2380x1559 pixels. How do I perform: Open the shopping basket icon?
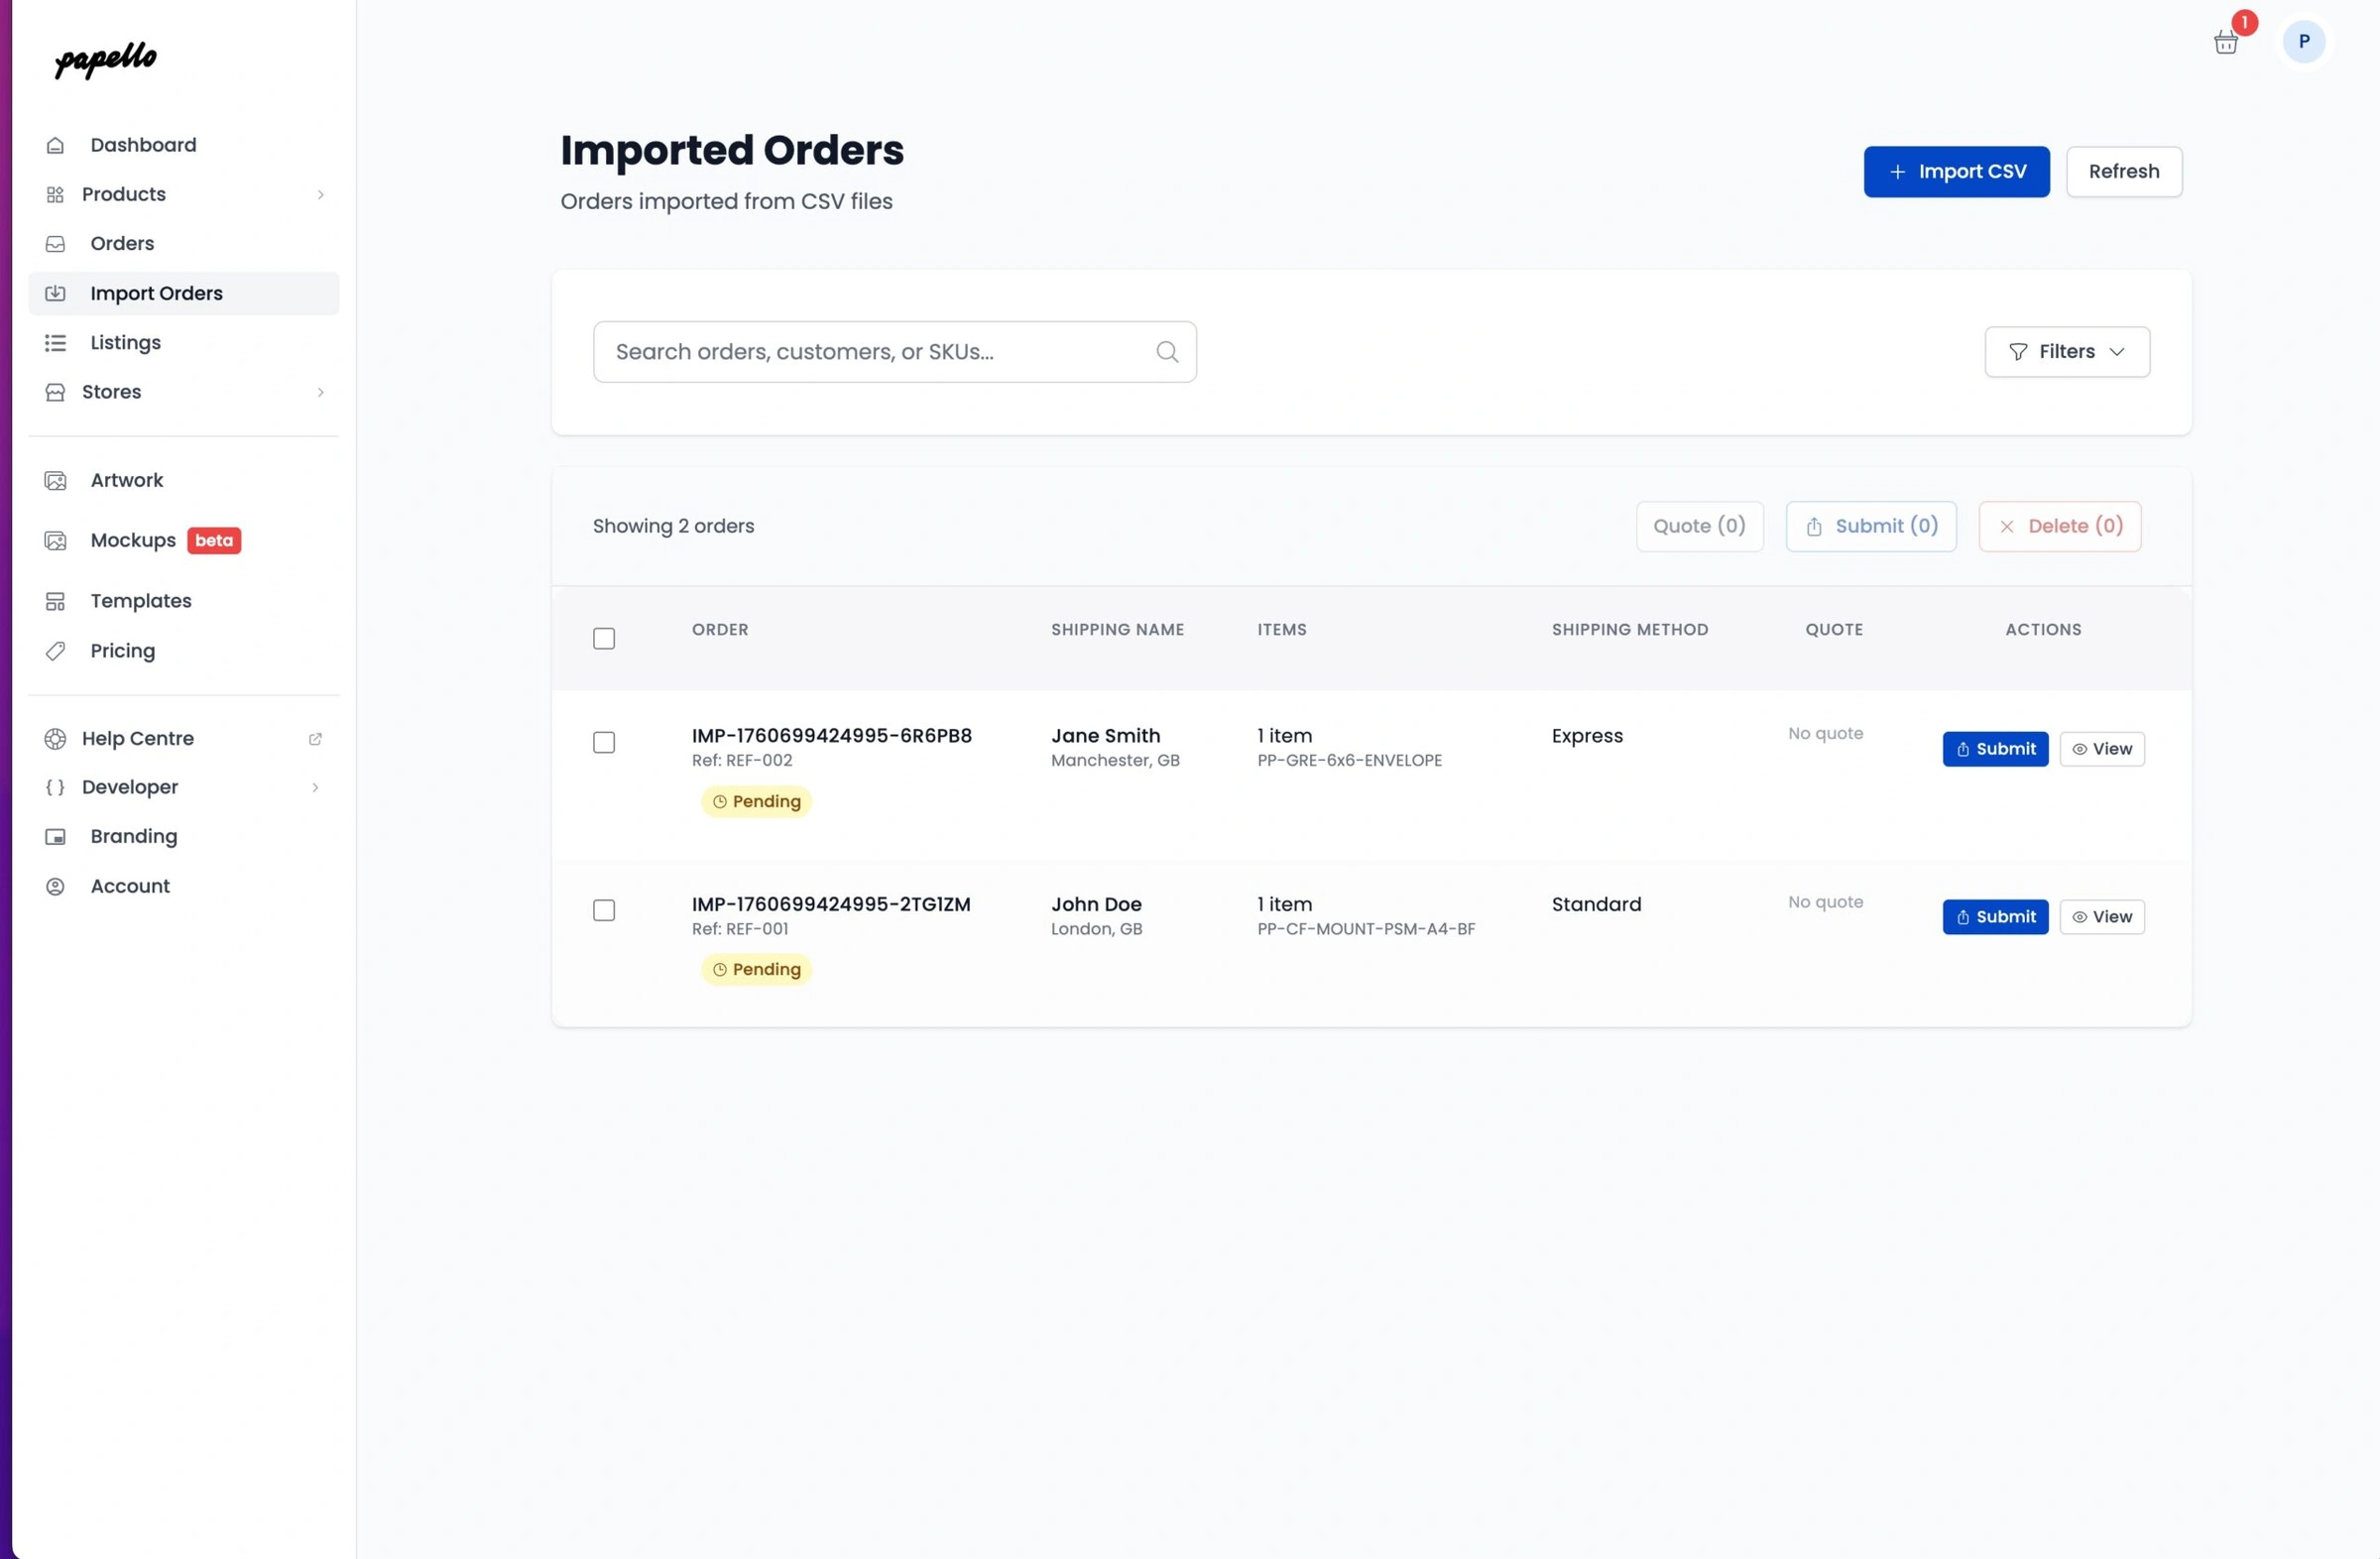2225,42
